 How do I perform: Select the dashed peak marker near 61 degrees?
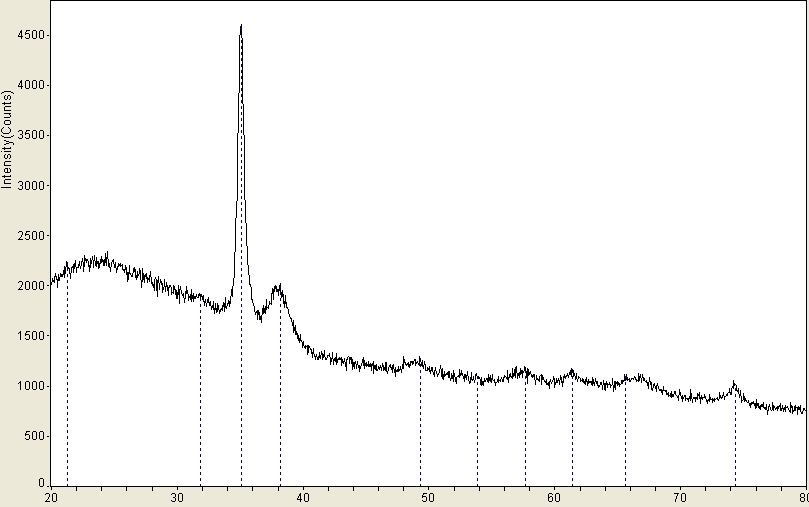pos(572,430)
